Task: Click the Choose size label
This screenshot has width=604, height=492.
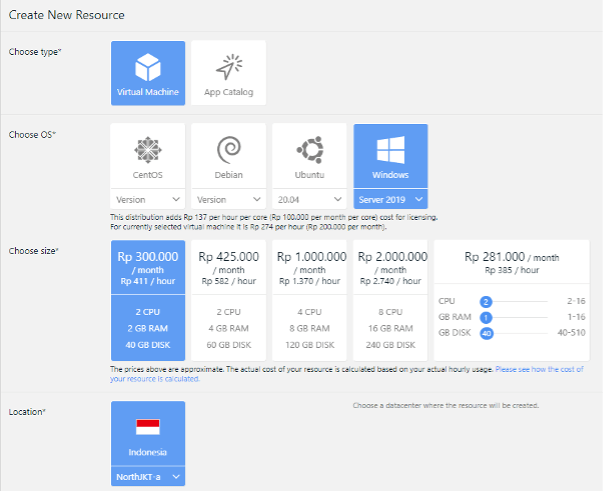Action: 34,251
